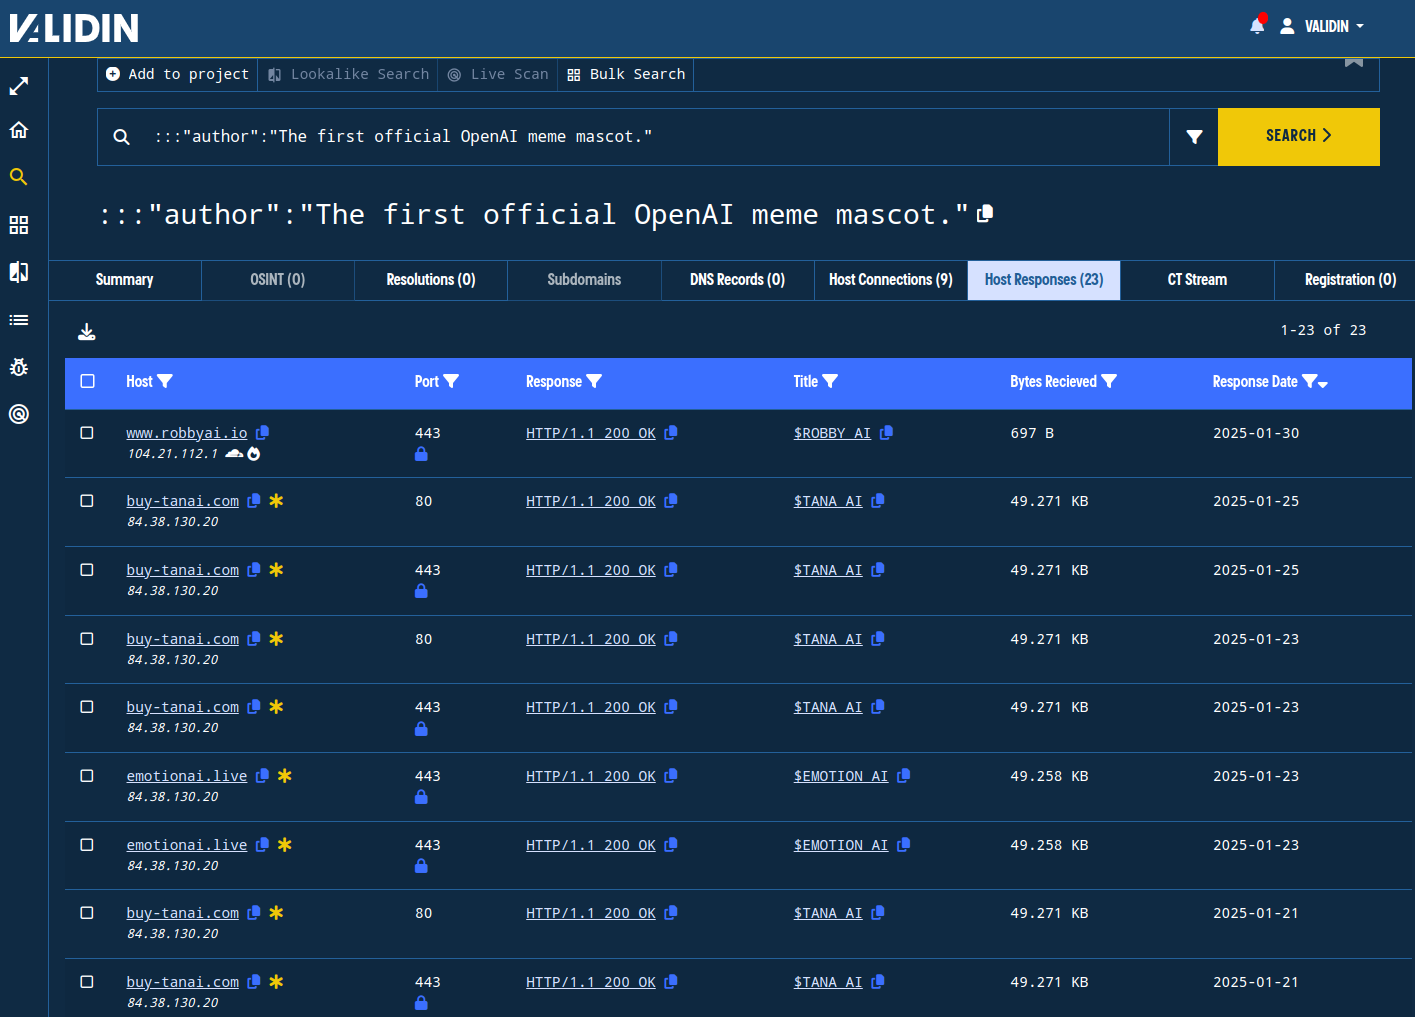Open the Subdomains tab
Viewport: 1415px width, 1017px height.
(584, 280)
